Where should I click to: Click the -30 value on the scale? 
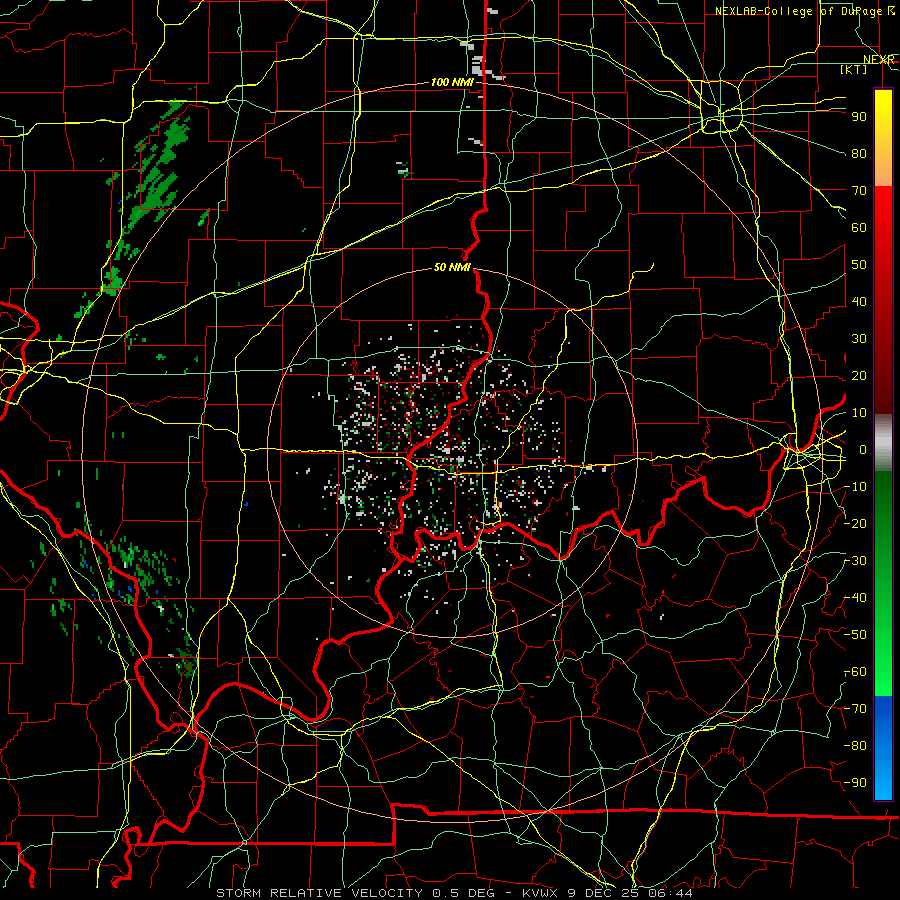tap(856, 561)
